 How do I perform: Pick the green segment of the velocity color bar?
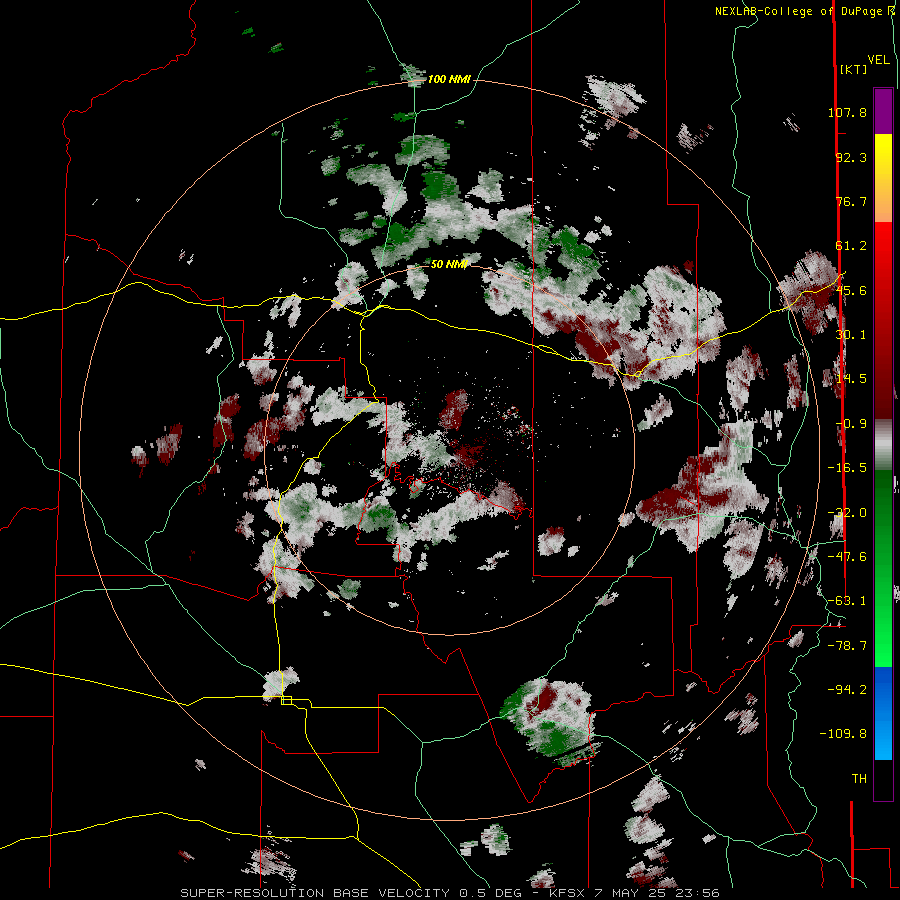(883, 568)
